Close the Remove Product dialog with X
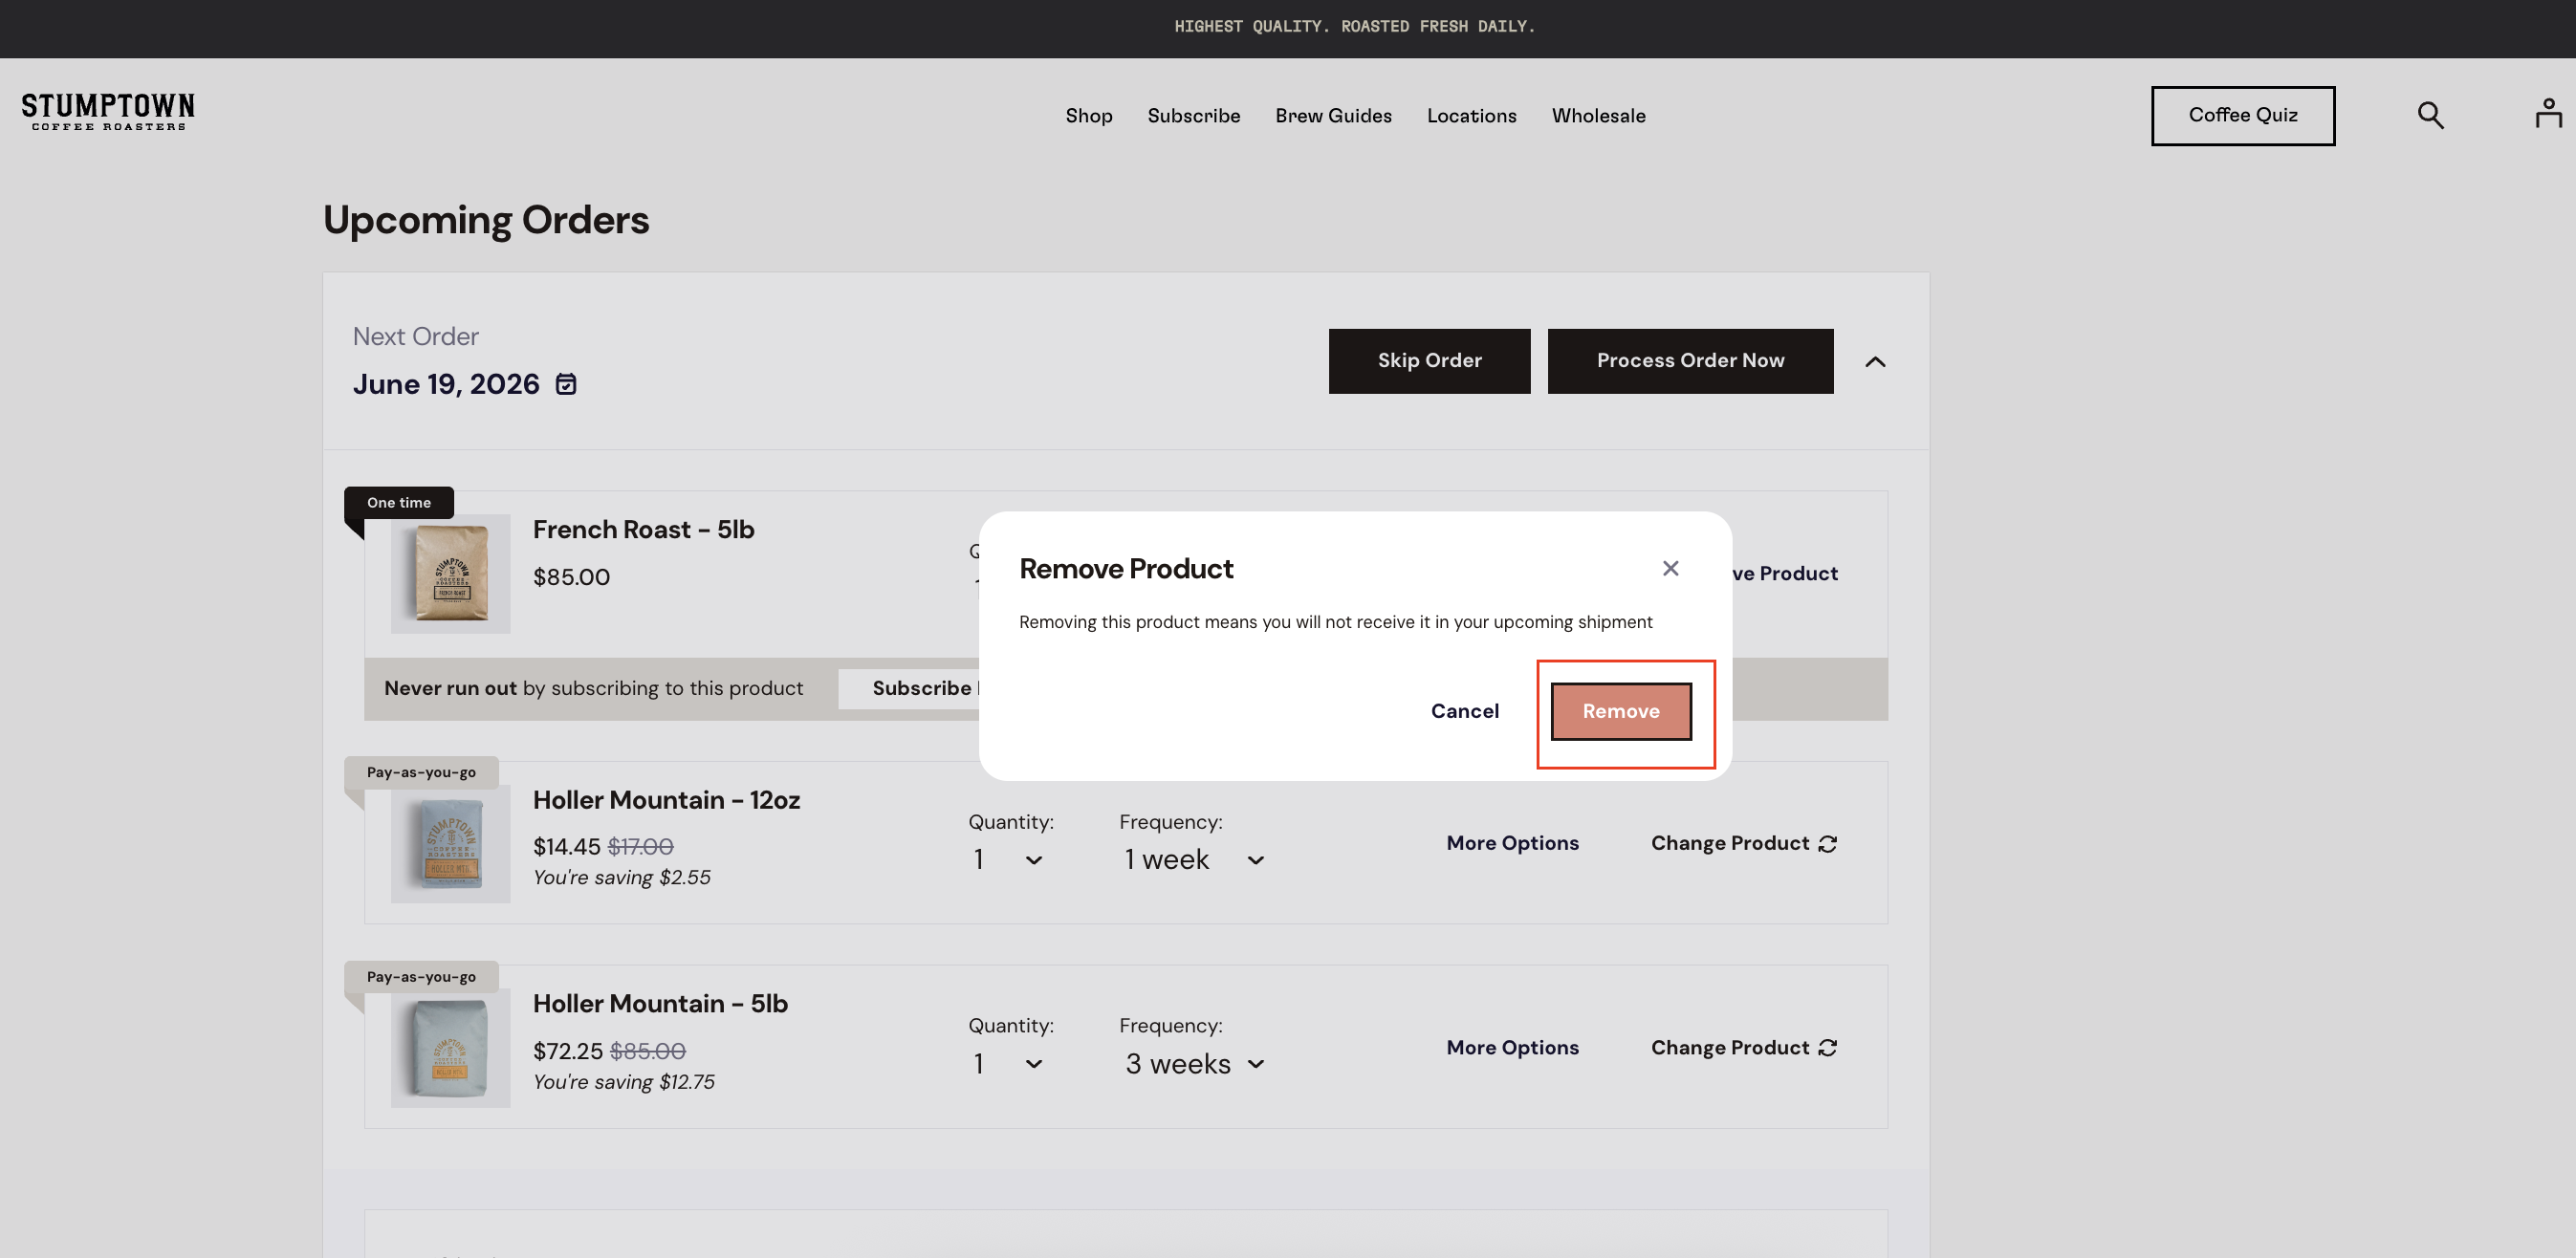2576x1258 pixels. (1670, 568)
